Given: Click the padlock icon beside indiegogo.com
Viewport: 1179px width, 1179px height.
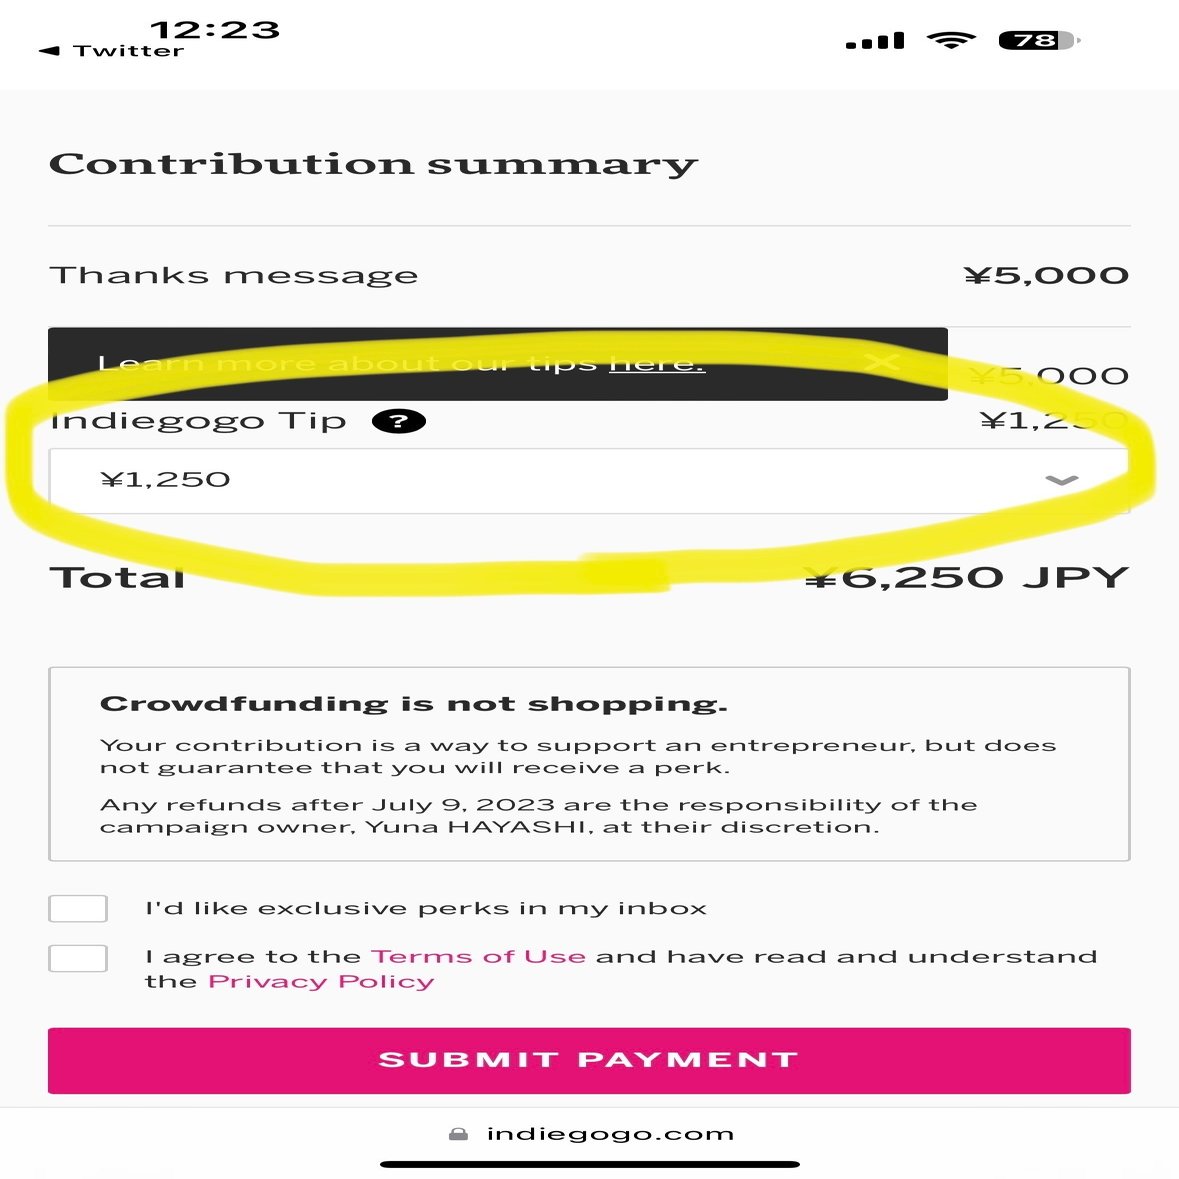Looking at the screenshot, I should (x=458, y=1134).
